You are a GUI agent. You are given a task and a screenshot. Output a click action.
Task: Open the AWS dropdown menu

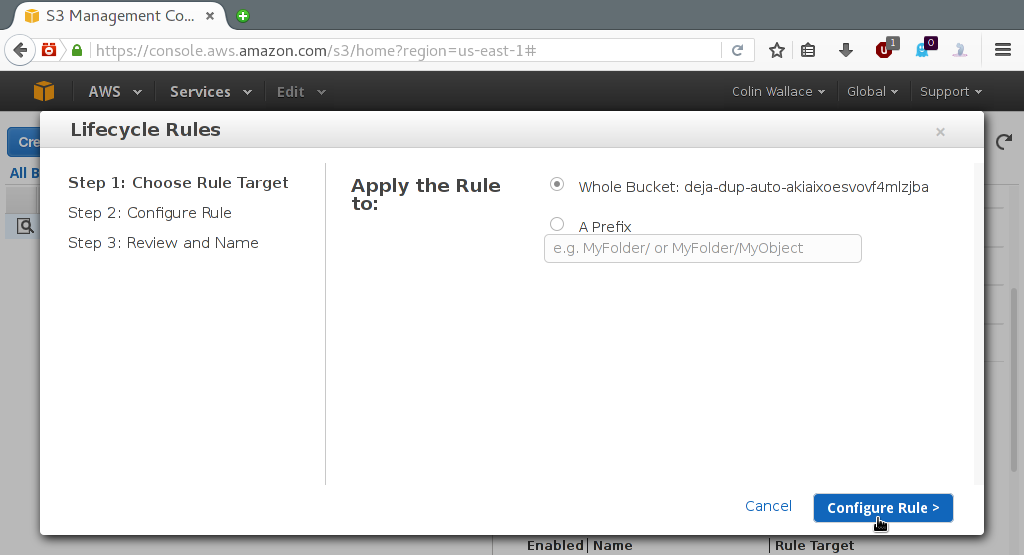[115, 92]
